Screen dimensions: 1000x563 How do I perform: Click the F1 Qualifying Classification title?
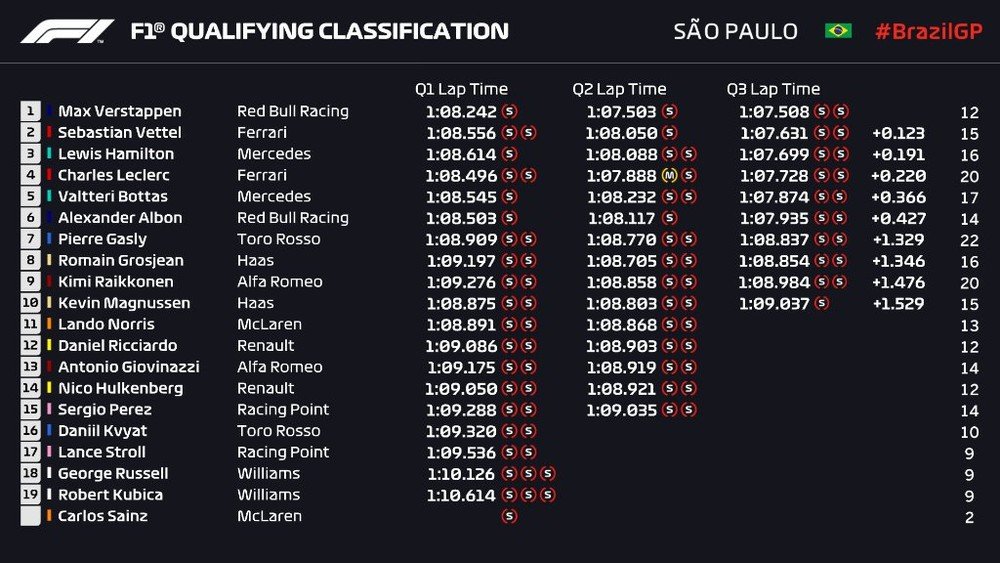pyautogui.click(x=319, y=31)
